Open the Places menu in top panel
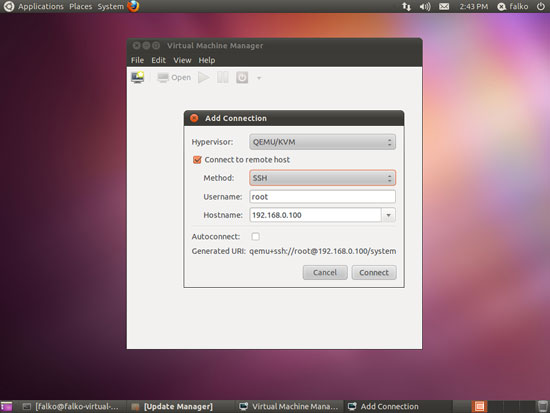The image size is (550, 413). coord(81,6)
